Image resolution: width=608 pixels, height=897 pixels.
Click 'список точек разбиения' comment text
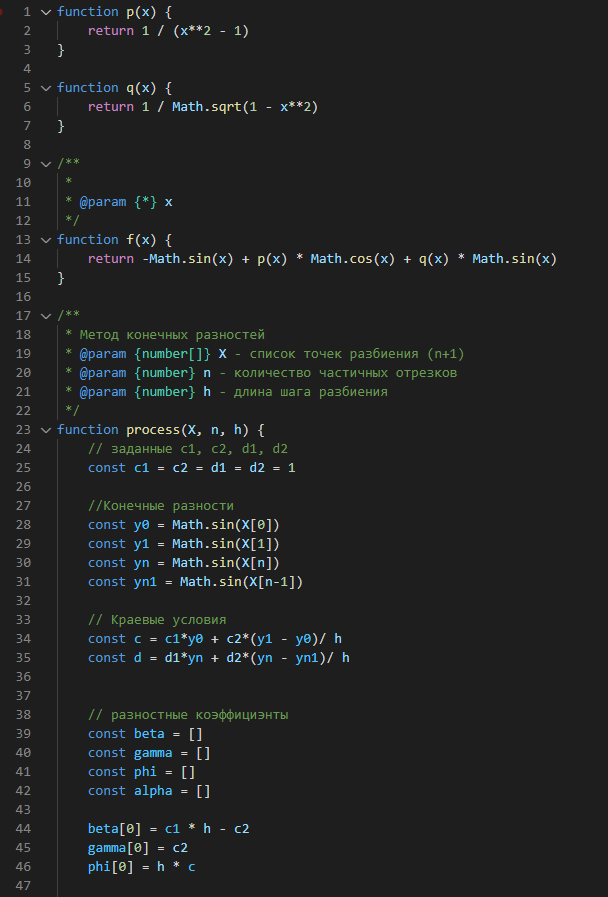(334, 354)
